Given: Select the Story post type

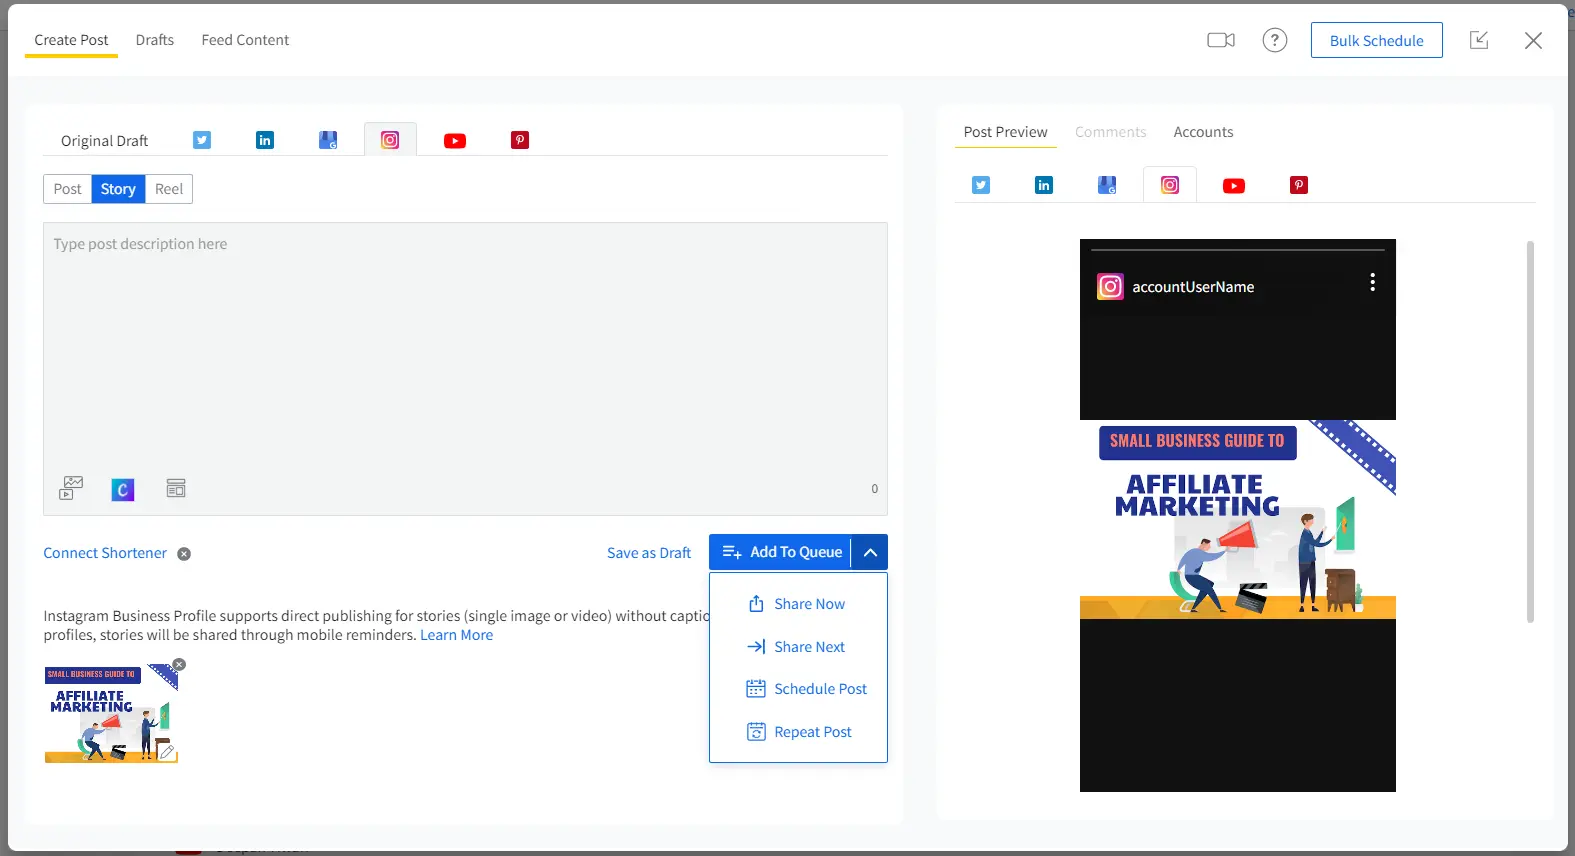Looking at the screenshot, I should pos(118,189).
